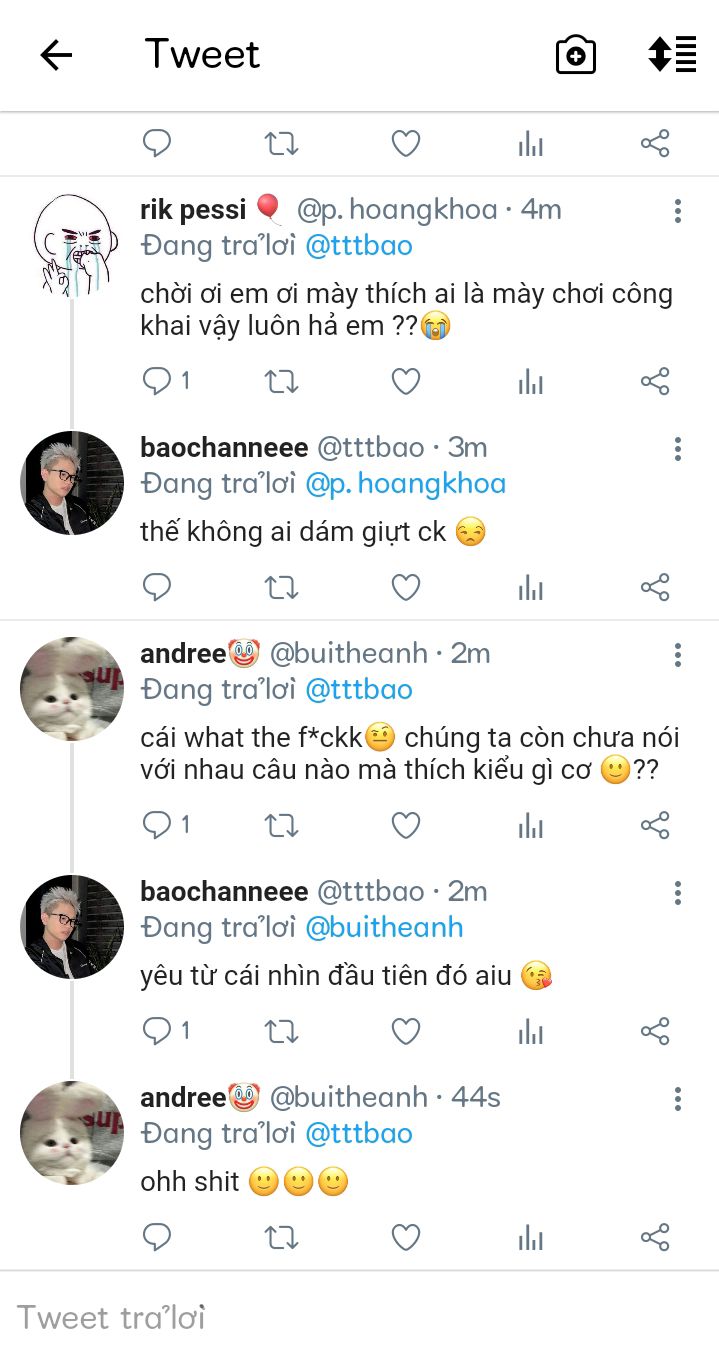View analytics for 'thế không ai dám' tweet
This screenshot has width=719, height=1361.
click(531, 588)
